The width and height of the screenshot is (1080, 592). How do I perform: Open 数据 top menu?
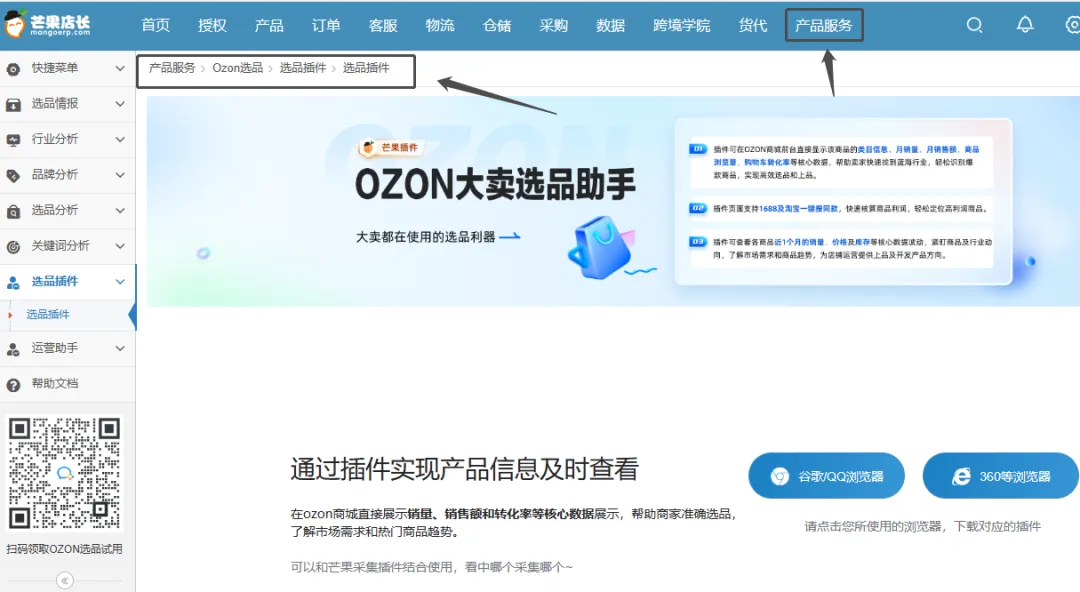click(x=610, y=25)
